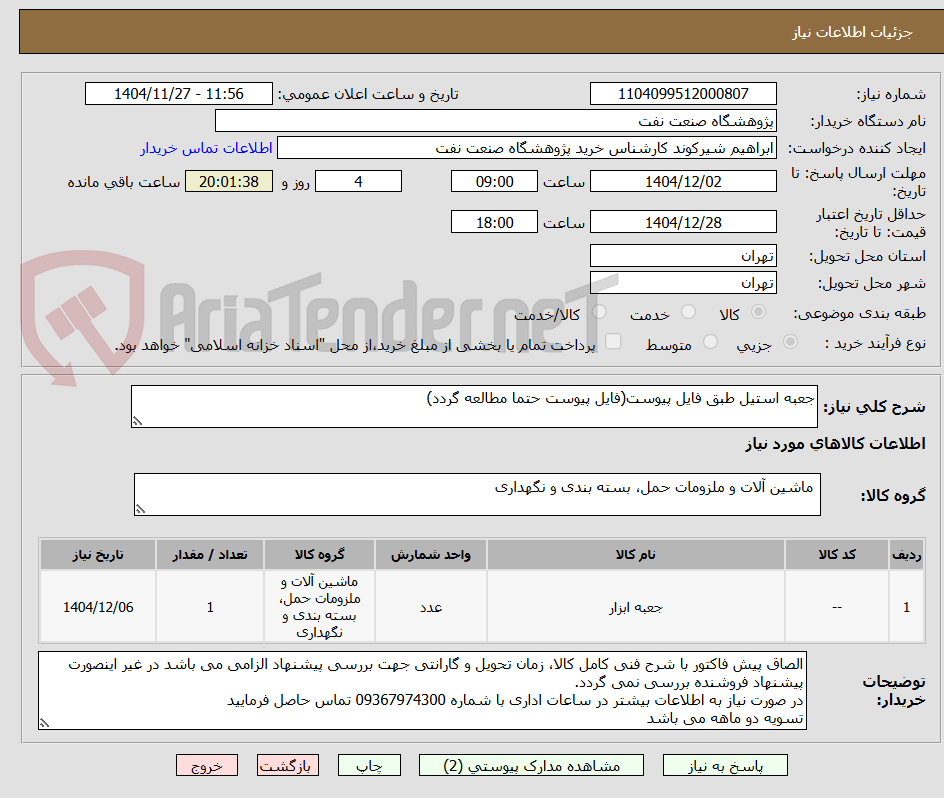Click the need date cell 1404/12/06

[98, 607]
